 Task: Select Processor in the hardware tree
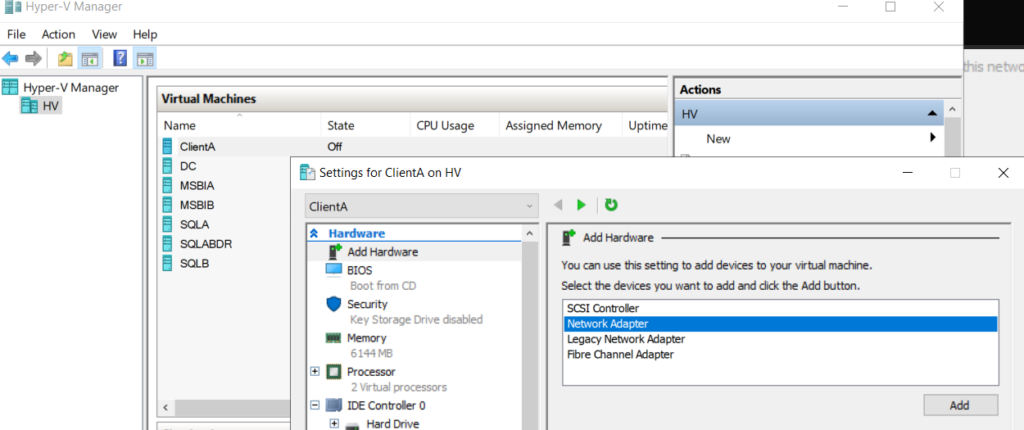(x=371, y=372)
